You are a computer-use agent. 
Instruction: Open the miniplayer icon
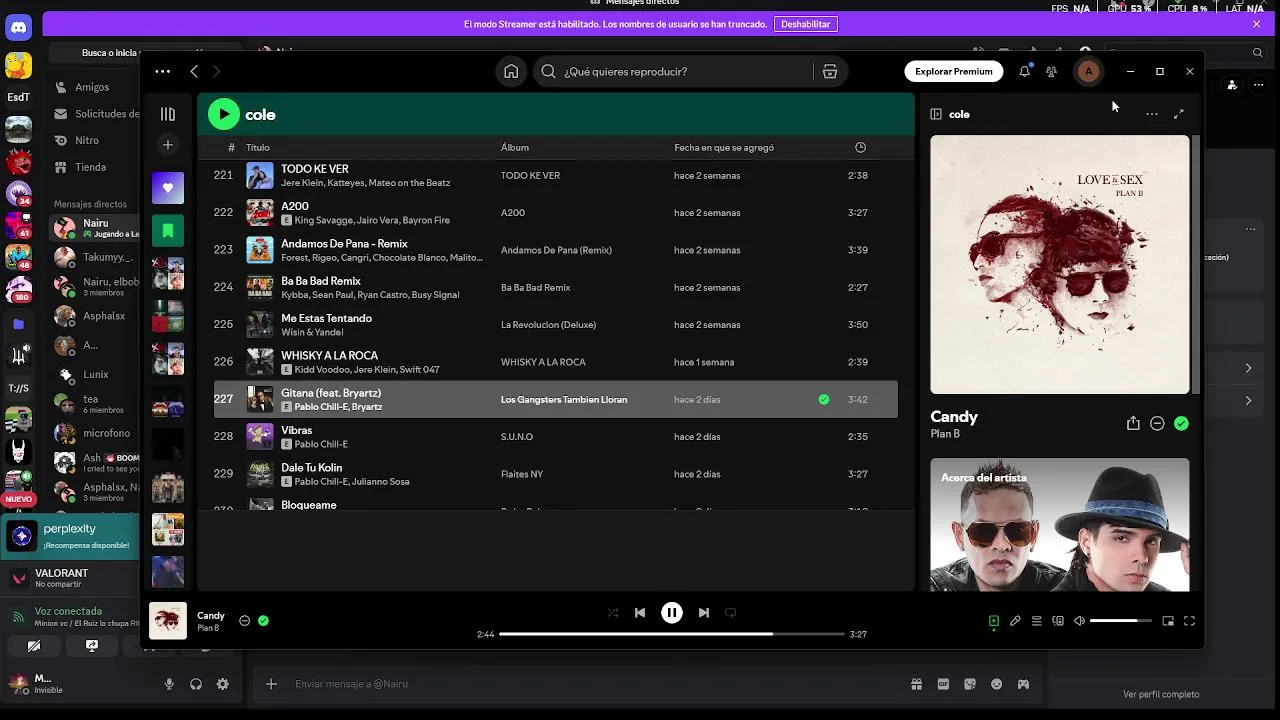click(x=1168, y=621)
